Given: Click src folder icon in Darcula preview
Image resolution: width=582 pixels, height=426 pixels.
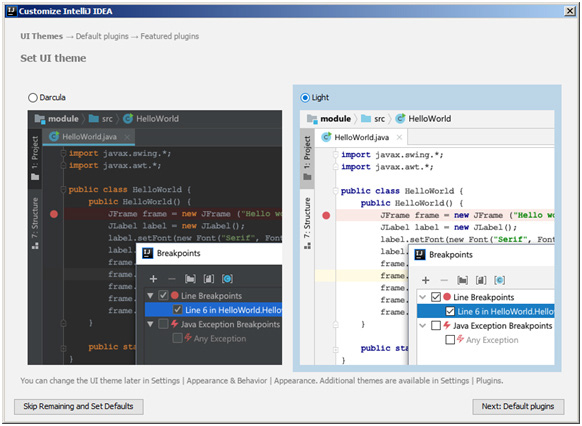Looking at the screenshot, I should [x=94, y=119].
